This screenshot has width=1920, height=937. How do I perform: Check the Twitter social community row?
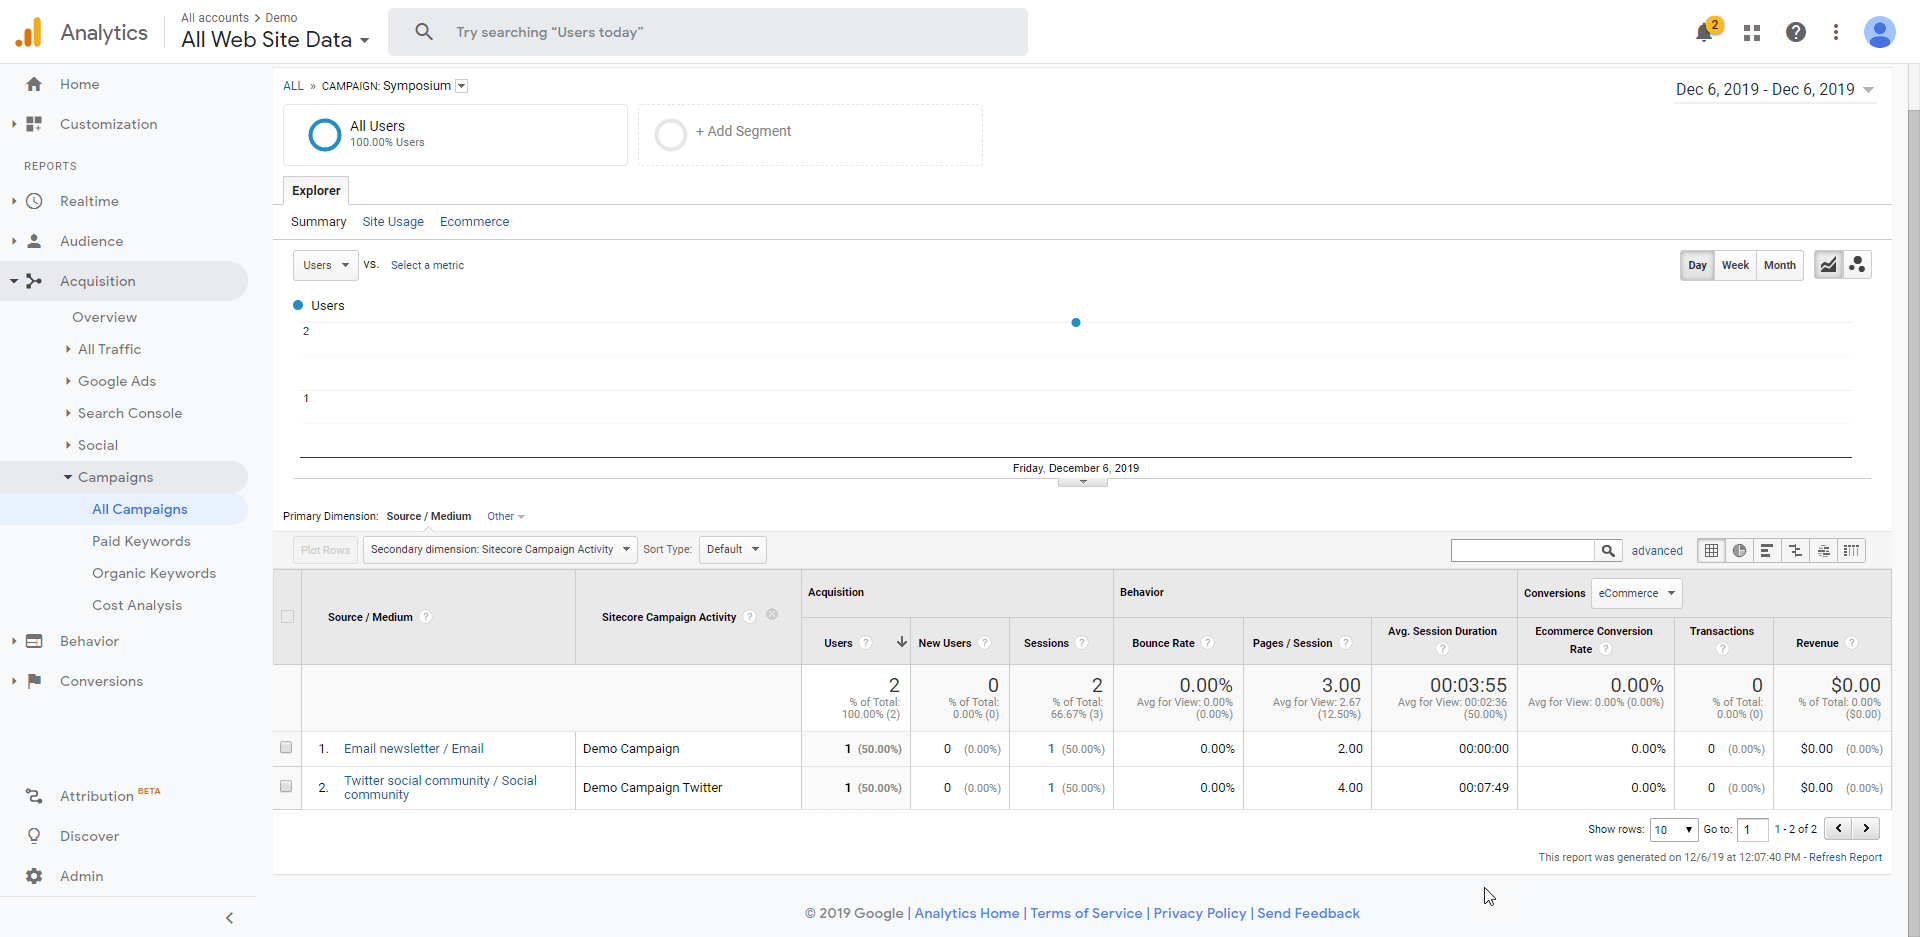[286, 787]
